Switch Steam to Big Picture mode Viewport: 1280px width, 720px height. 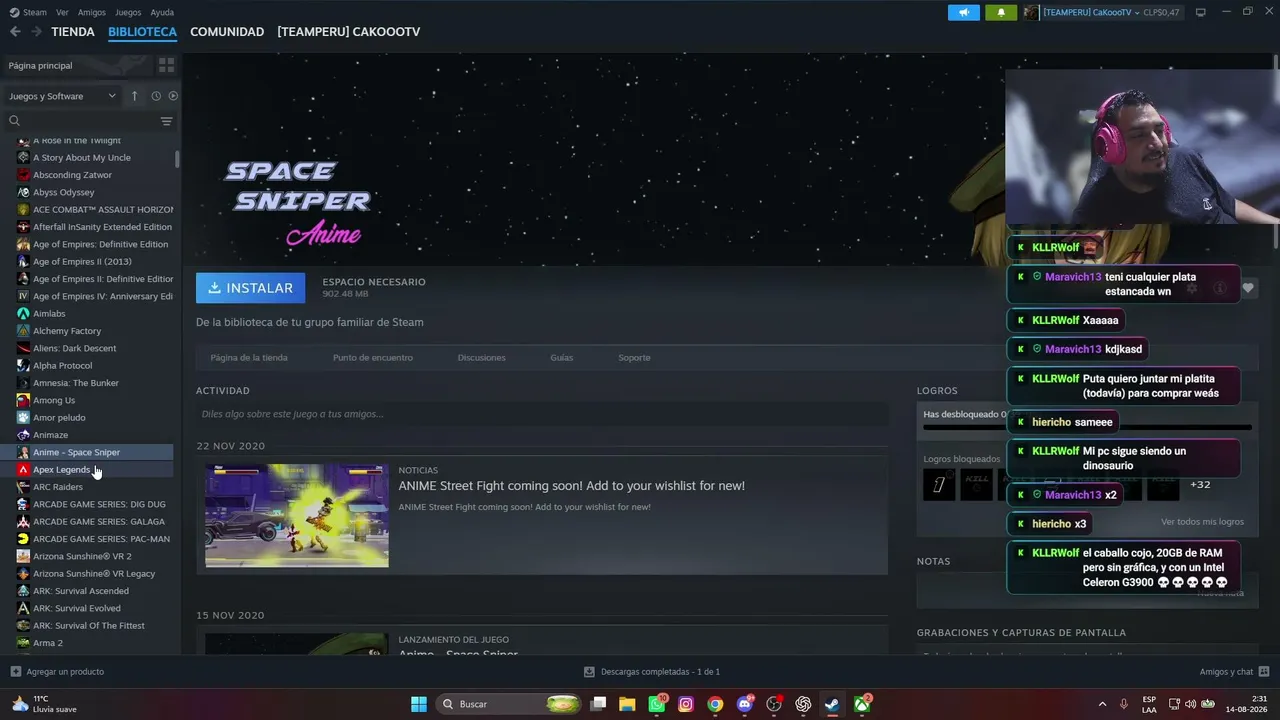(1201, 12)
